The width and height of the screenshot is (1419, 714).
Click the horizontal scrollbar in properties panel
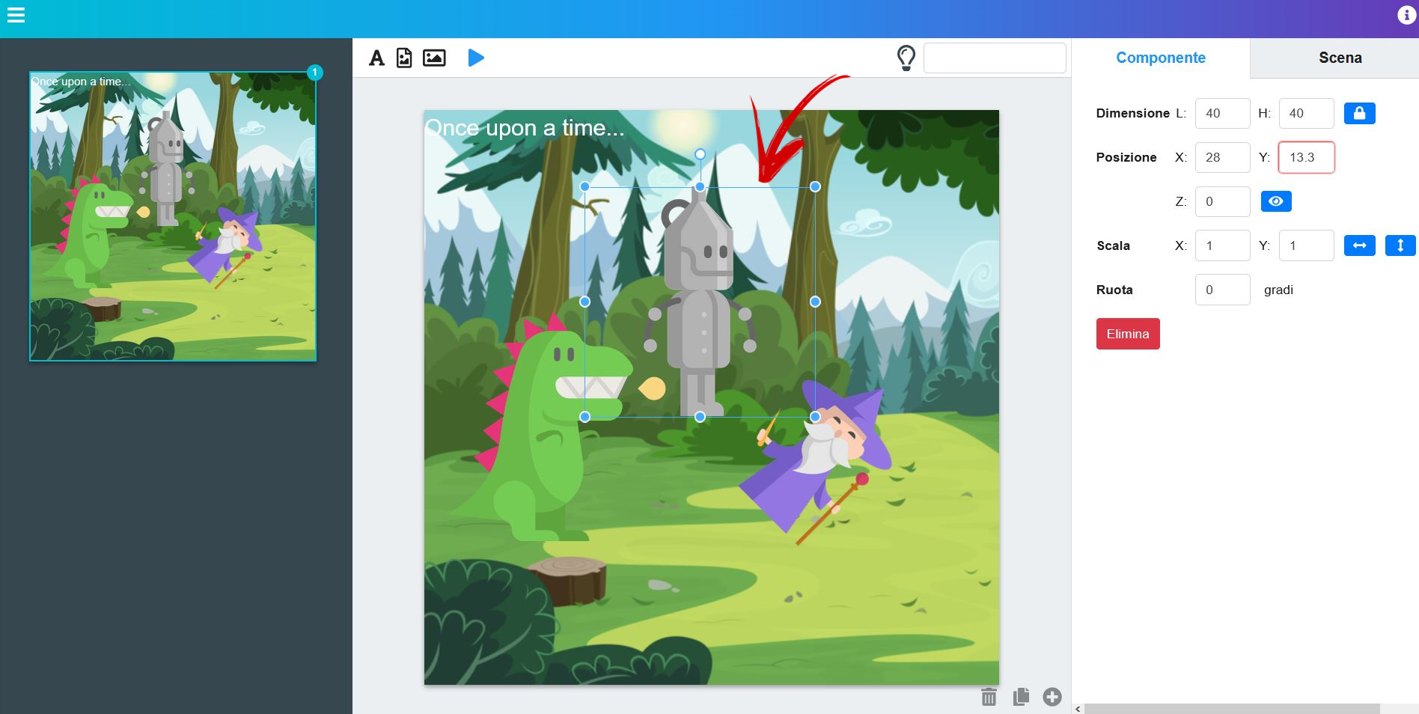(1232, 708)
